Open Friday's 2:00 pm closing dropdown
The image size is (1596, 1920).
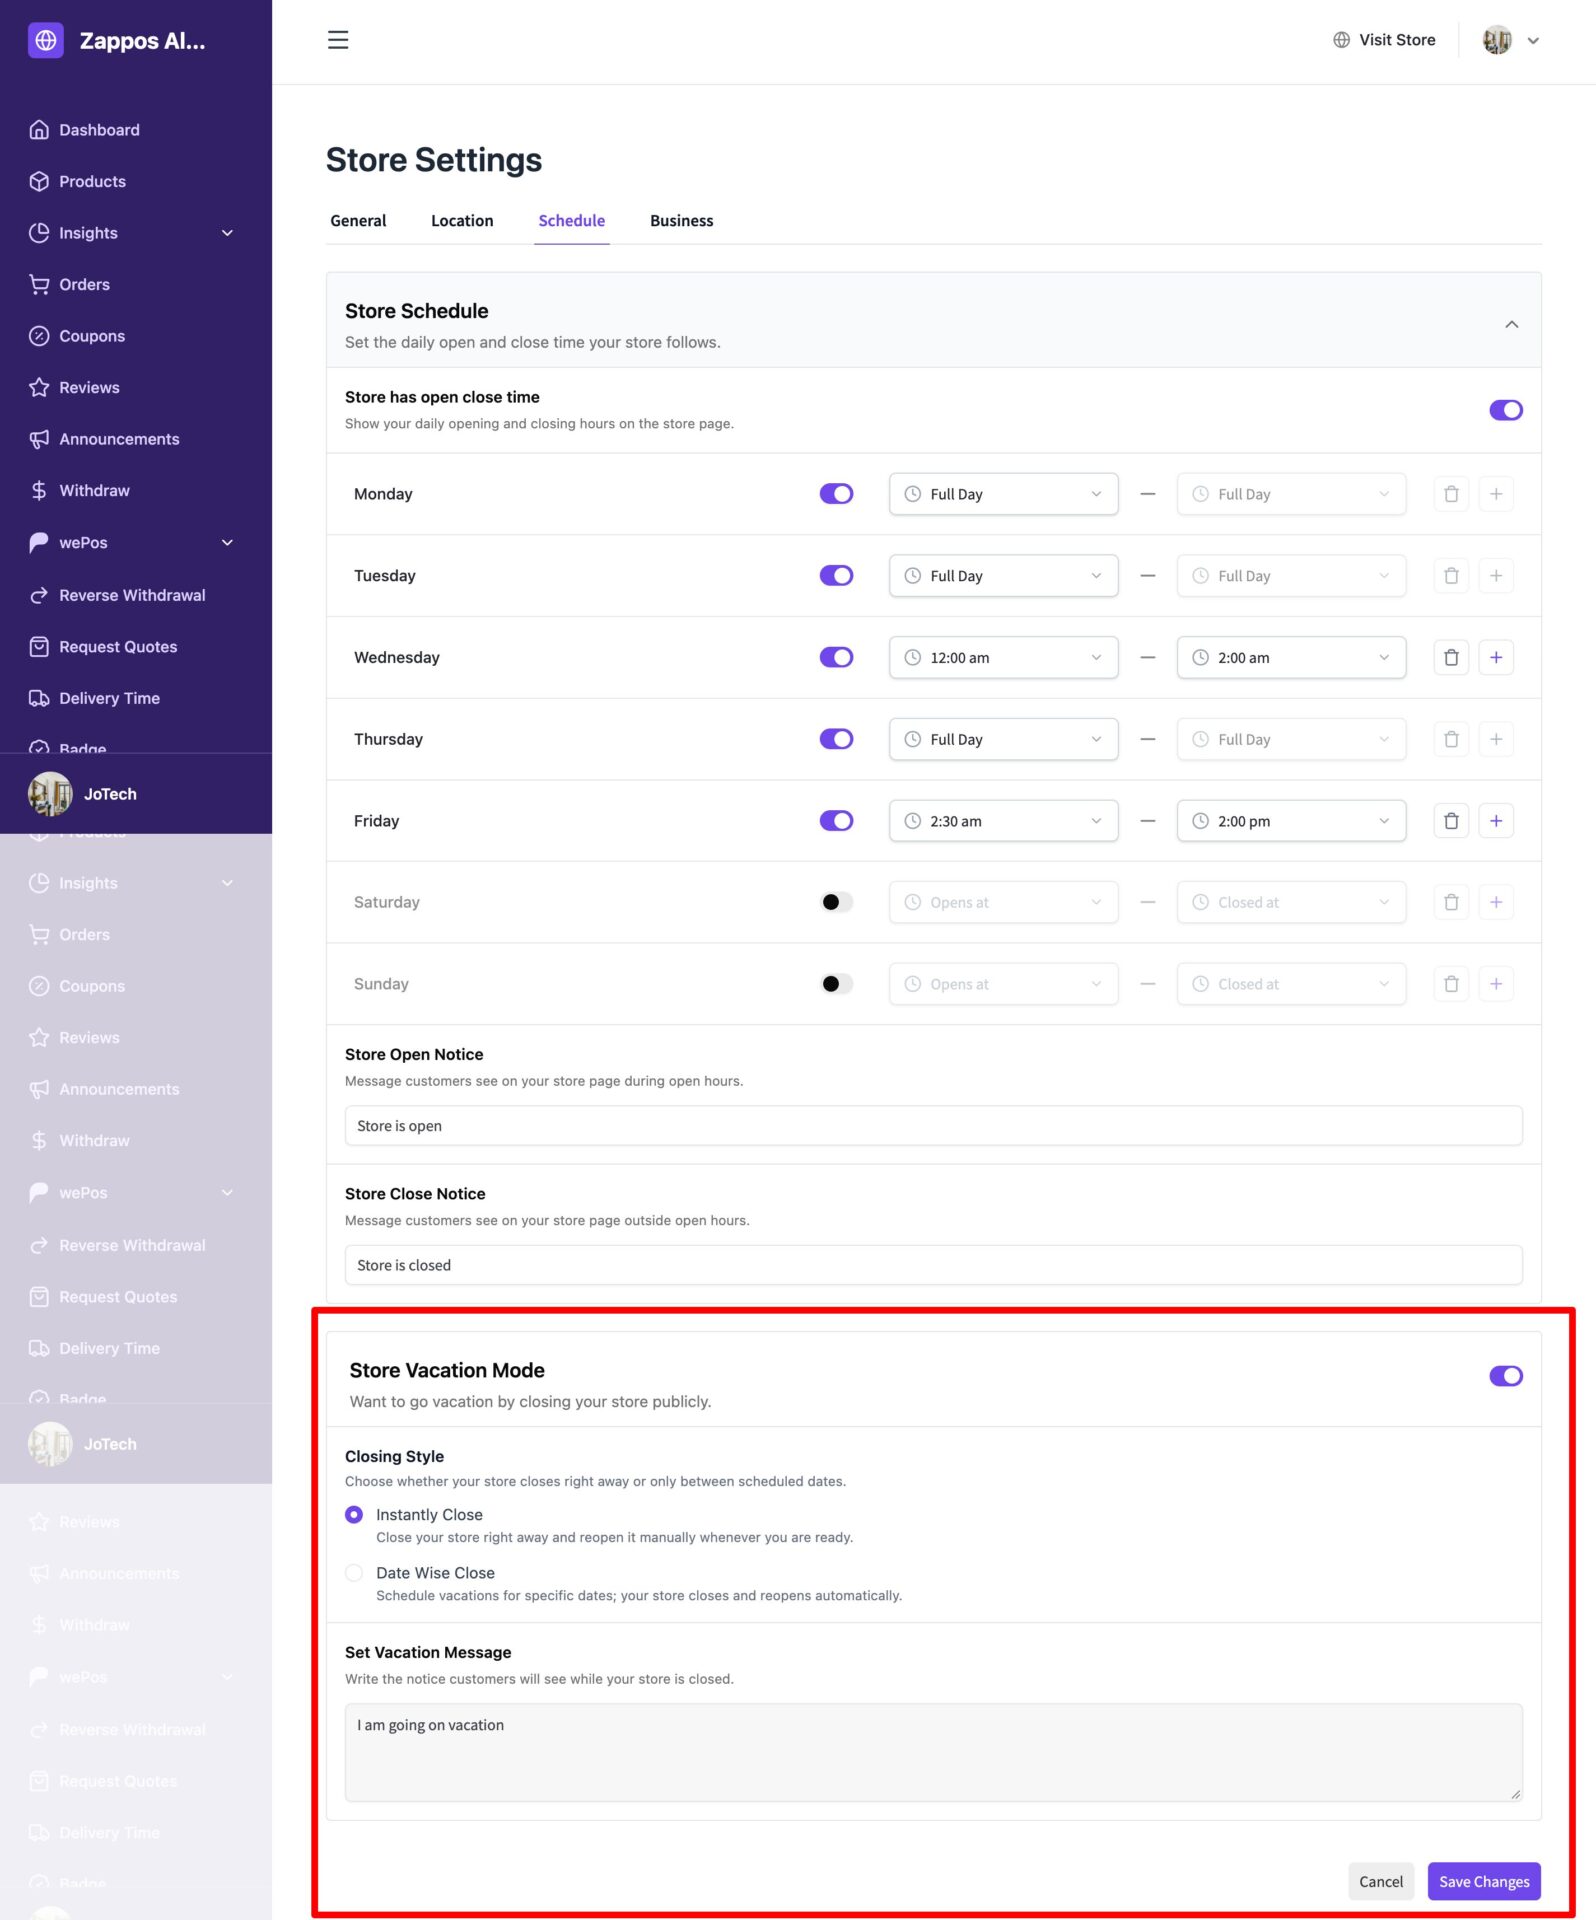pyautogui.click(x=1291, y=821)
